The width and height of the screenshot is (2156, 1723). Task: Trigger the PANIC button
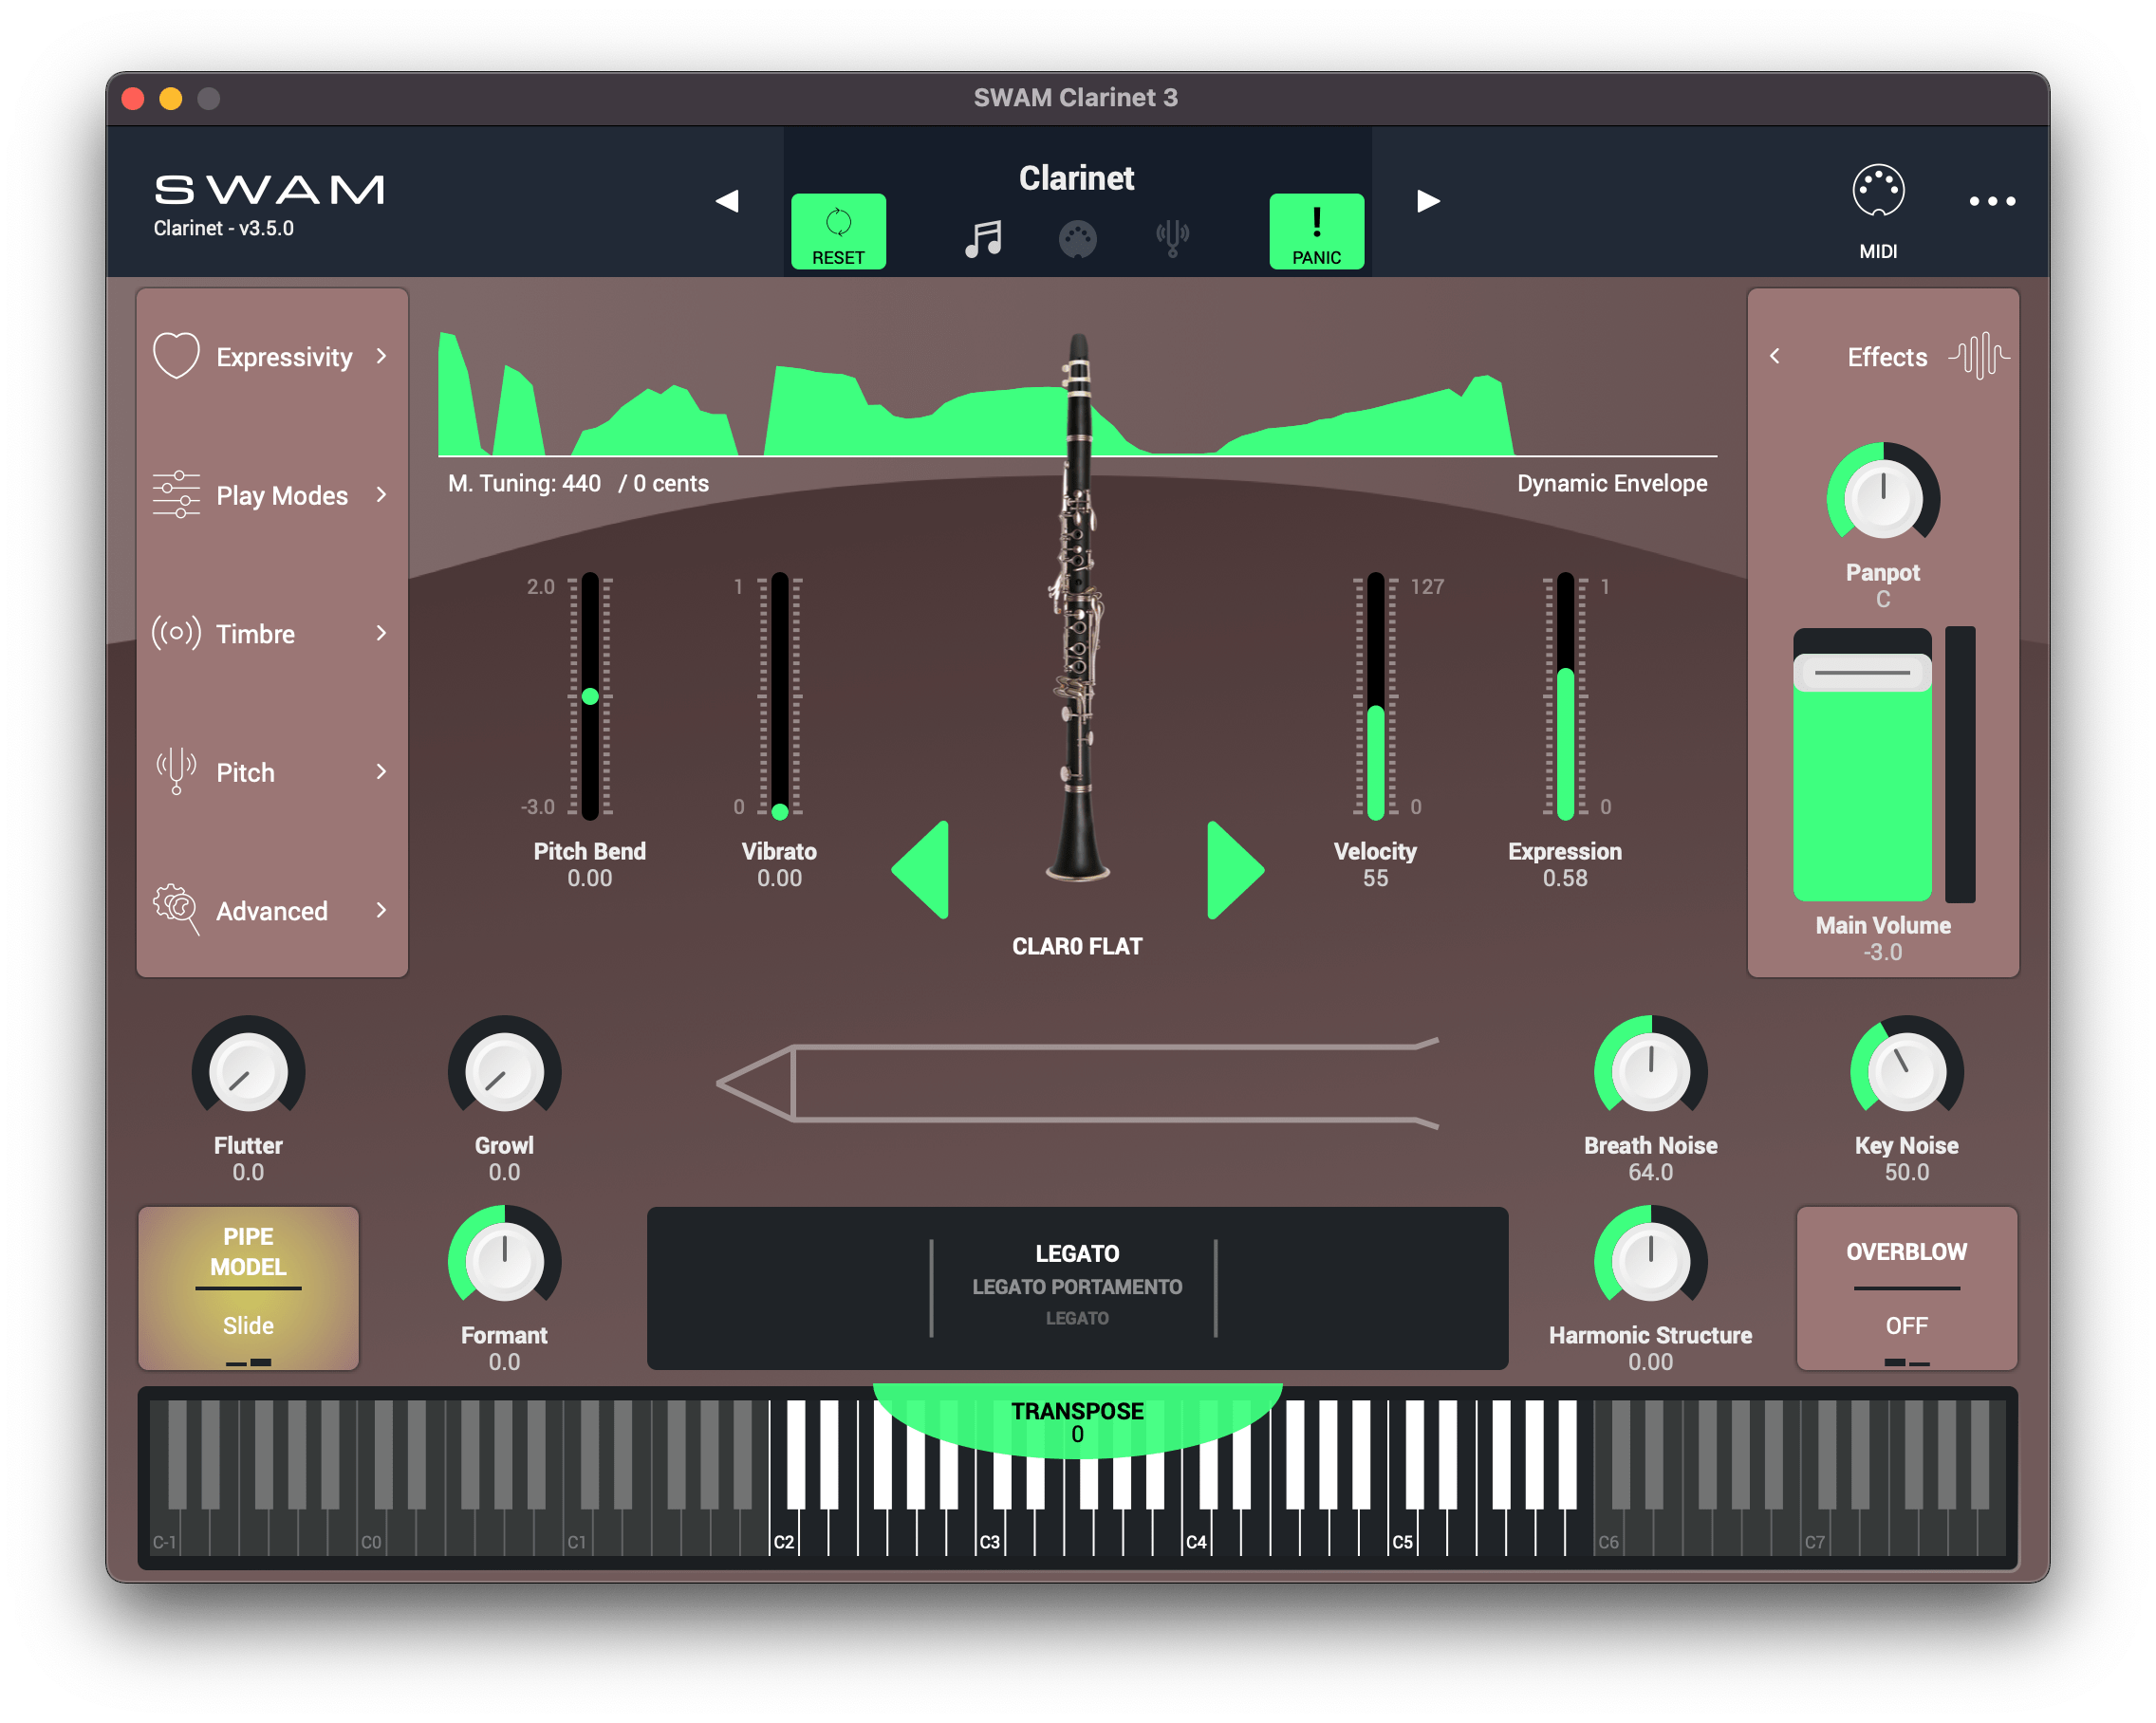1316,231
